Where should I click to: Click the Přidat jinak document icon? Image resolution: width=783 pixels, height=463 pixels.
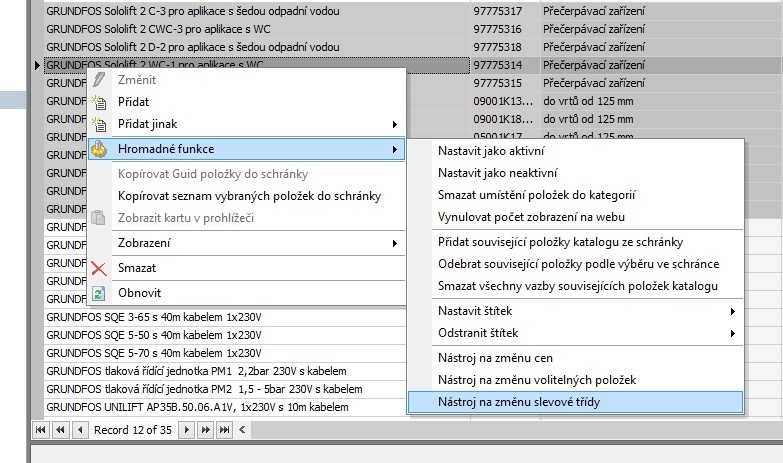click(99, 124)
